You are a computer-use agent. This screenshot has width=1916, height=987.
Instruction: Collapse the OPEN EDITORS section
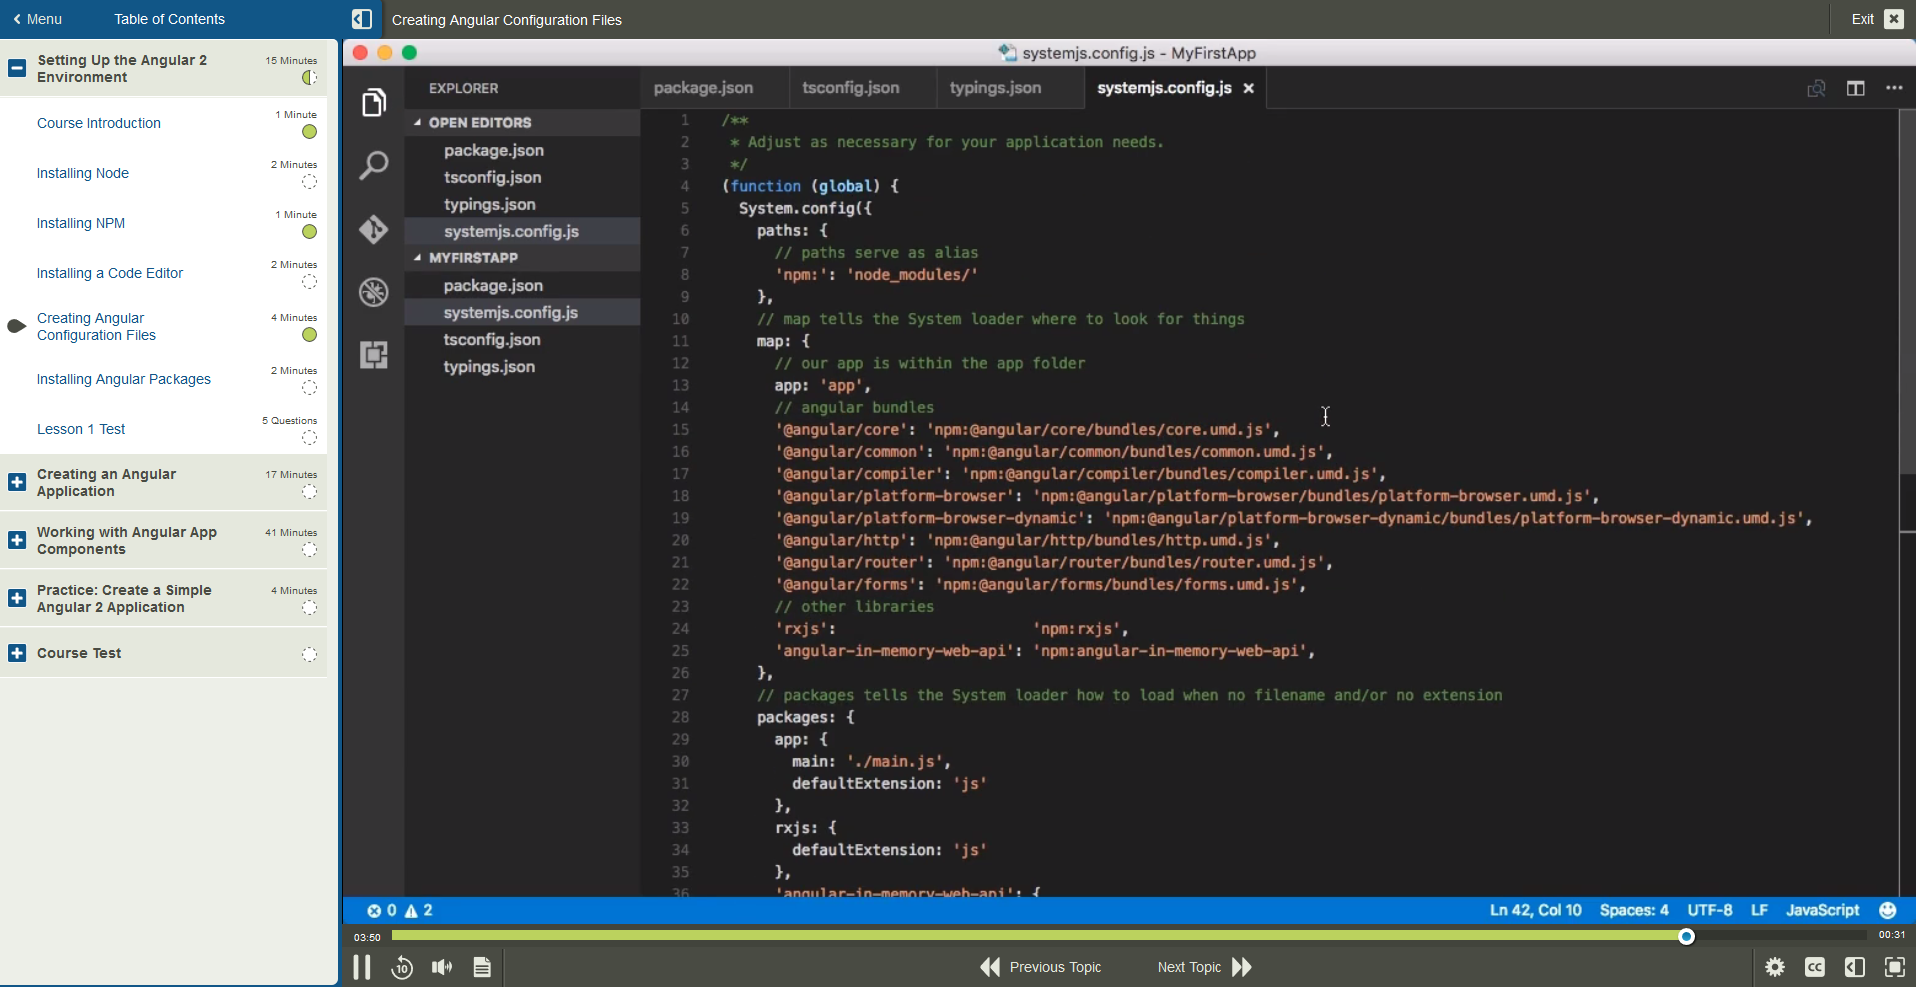pyautogui.click(x=419, y=122)
